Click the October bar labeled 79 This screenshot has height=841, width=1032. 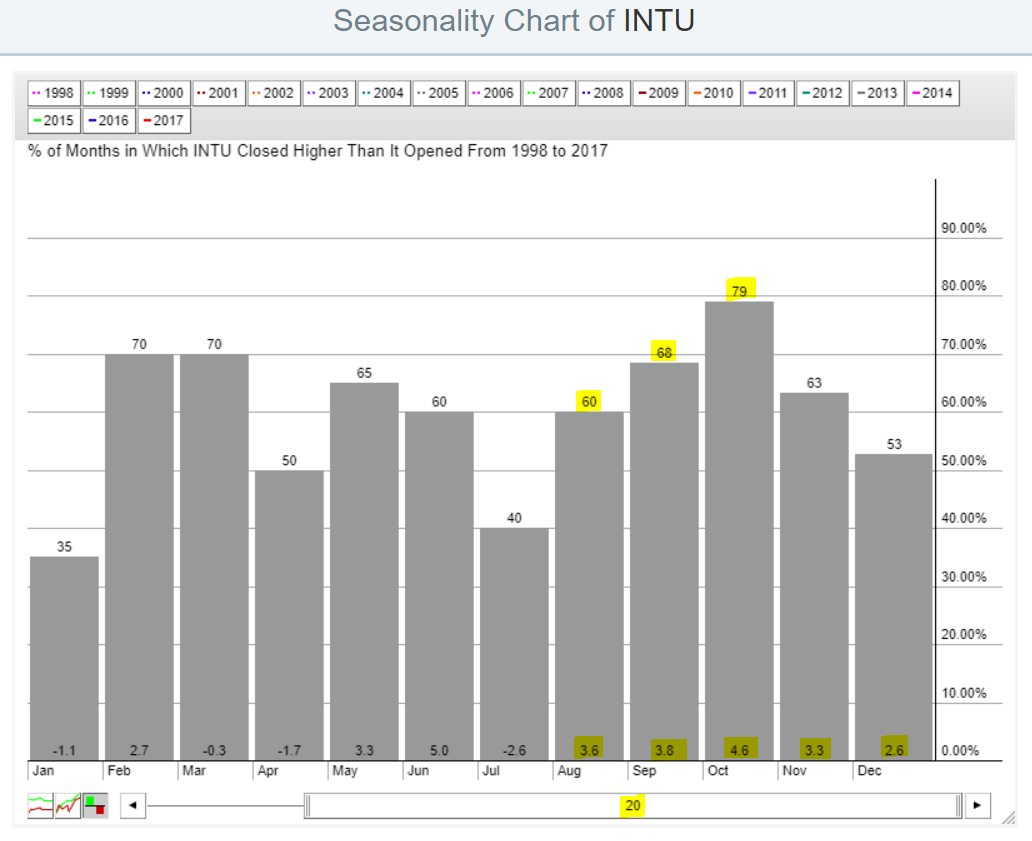740,531
